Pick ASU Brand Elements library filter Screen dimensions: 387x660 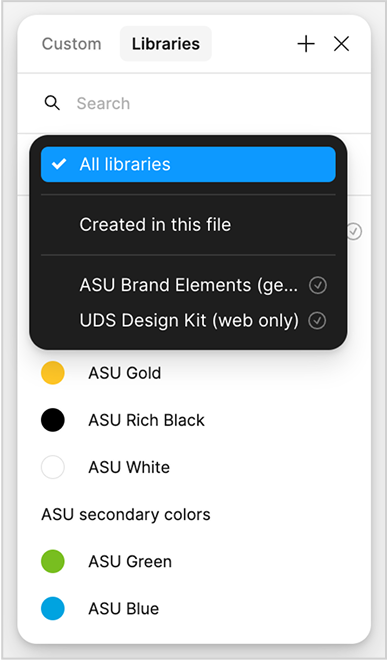point(188,285)
